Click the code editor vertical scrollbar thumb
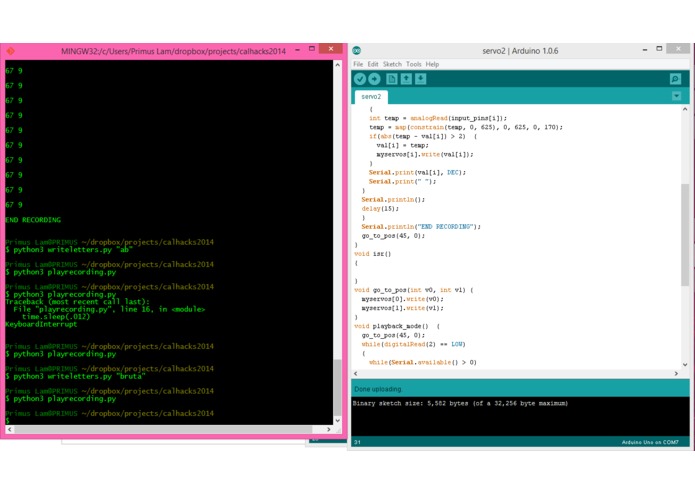This screenshot has width=695, height=494. click(x=685, y=235)
